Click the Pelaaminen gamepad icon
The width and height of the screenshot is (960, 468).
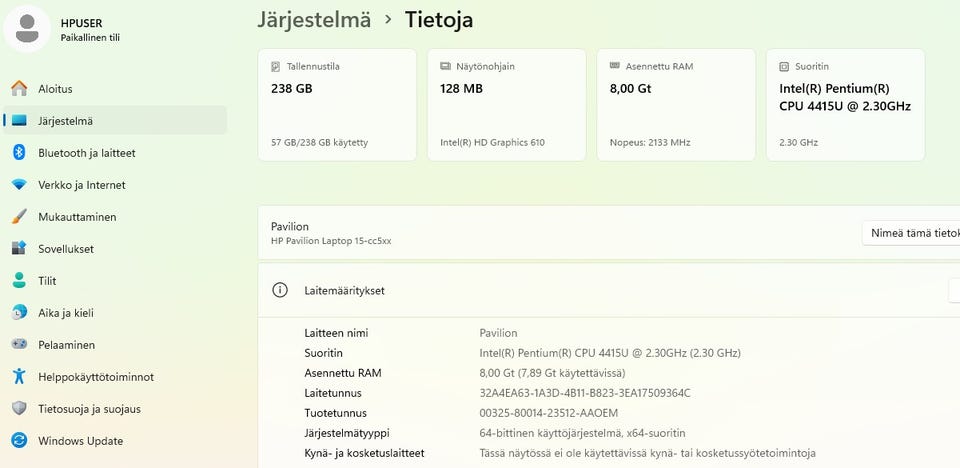pyautogui.click(x=19, y=345)
